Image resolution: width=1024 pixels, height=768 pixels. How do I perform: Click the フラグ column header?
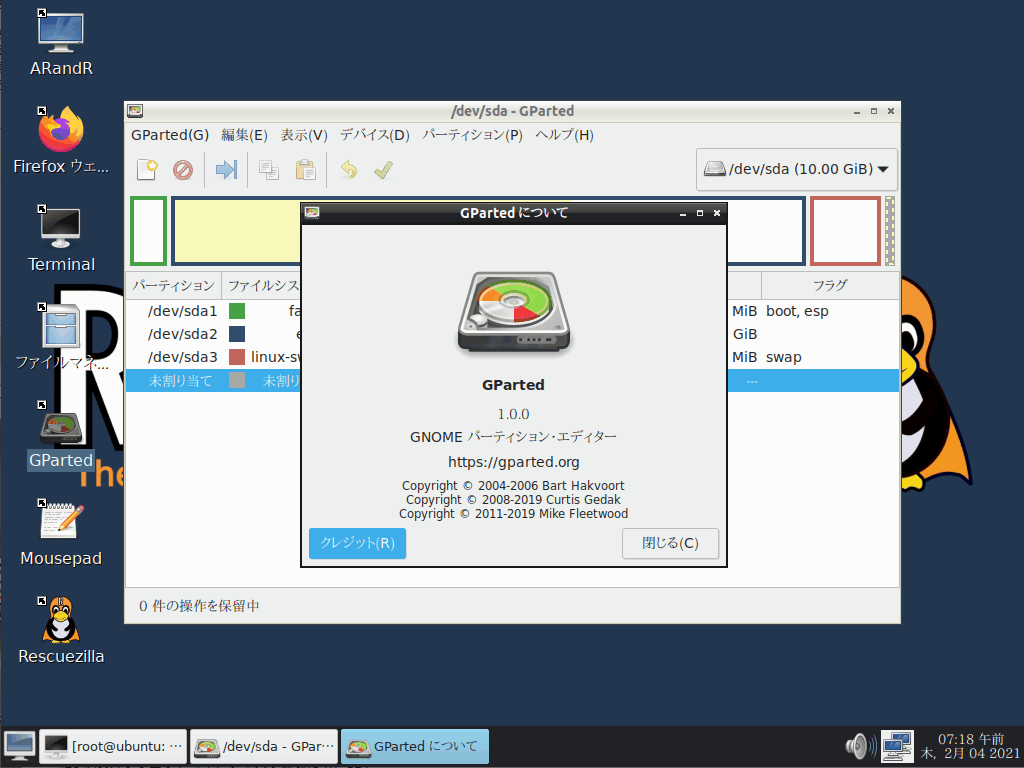[x=830, y=285]
